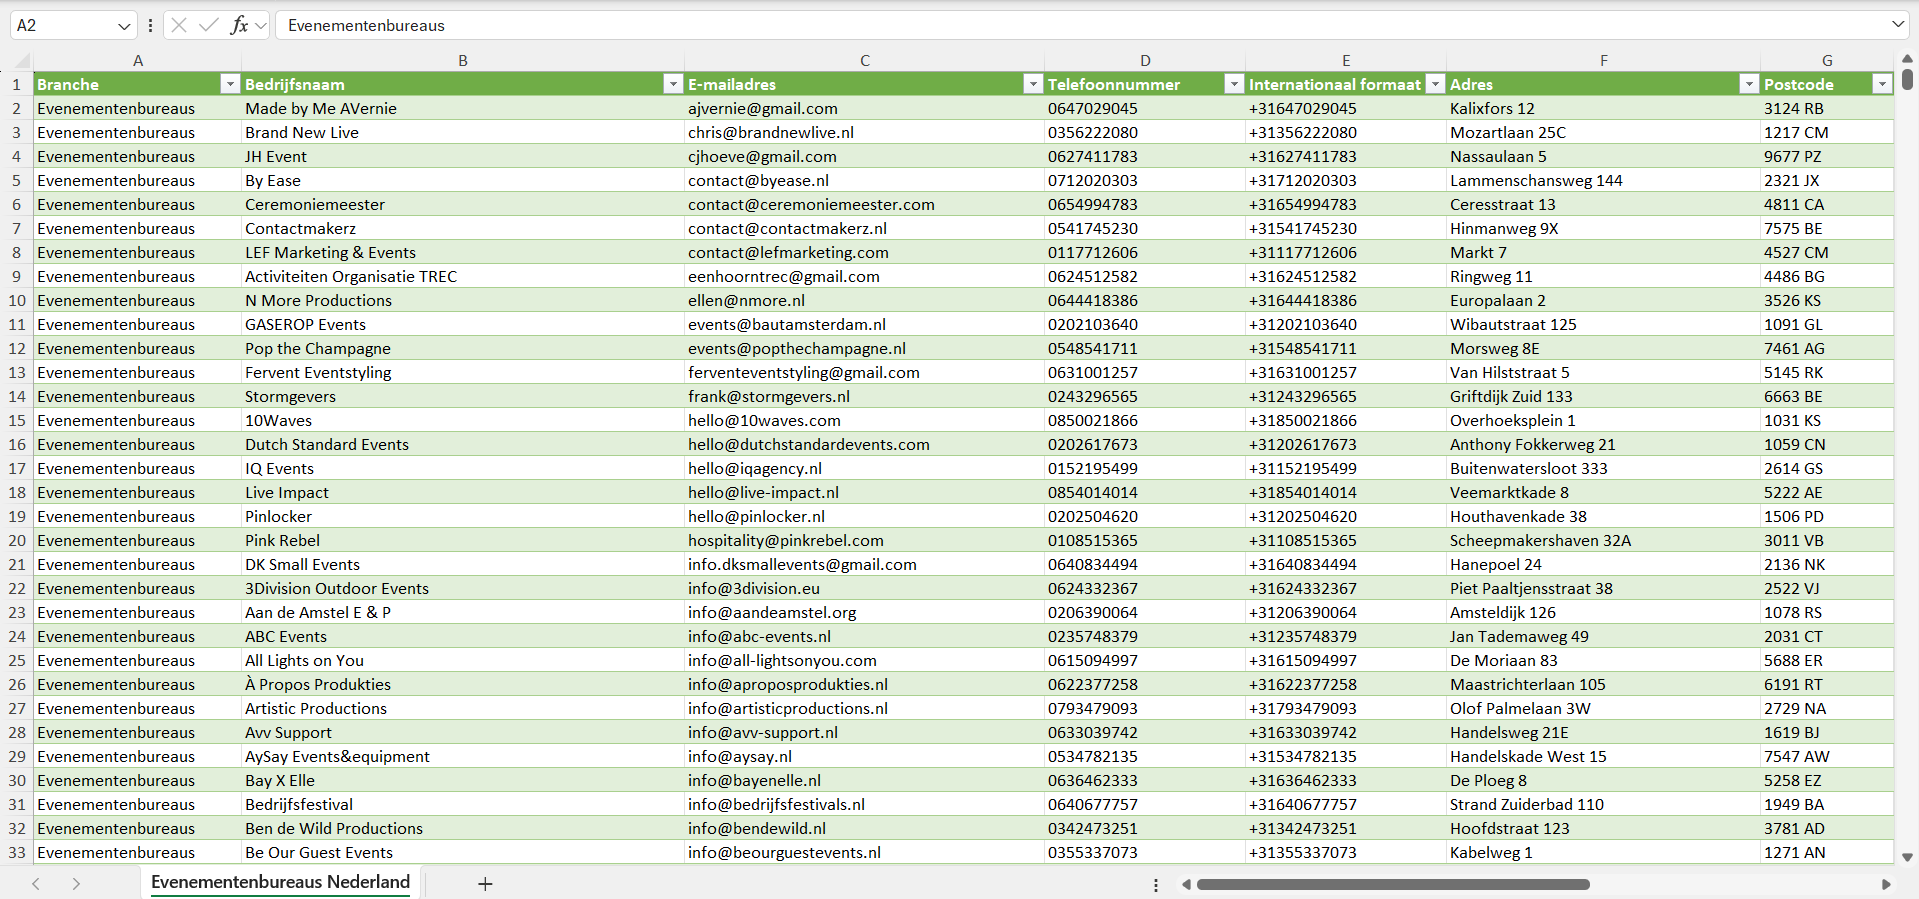Open the Name Box dropdown arrow
The height and width of the screenshot is (899, 1919).
pyautogui.click(x=124, y=26)
